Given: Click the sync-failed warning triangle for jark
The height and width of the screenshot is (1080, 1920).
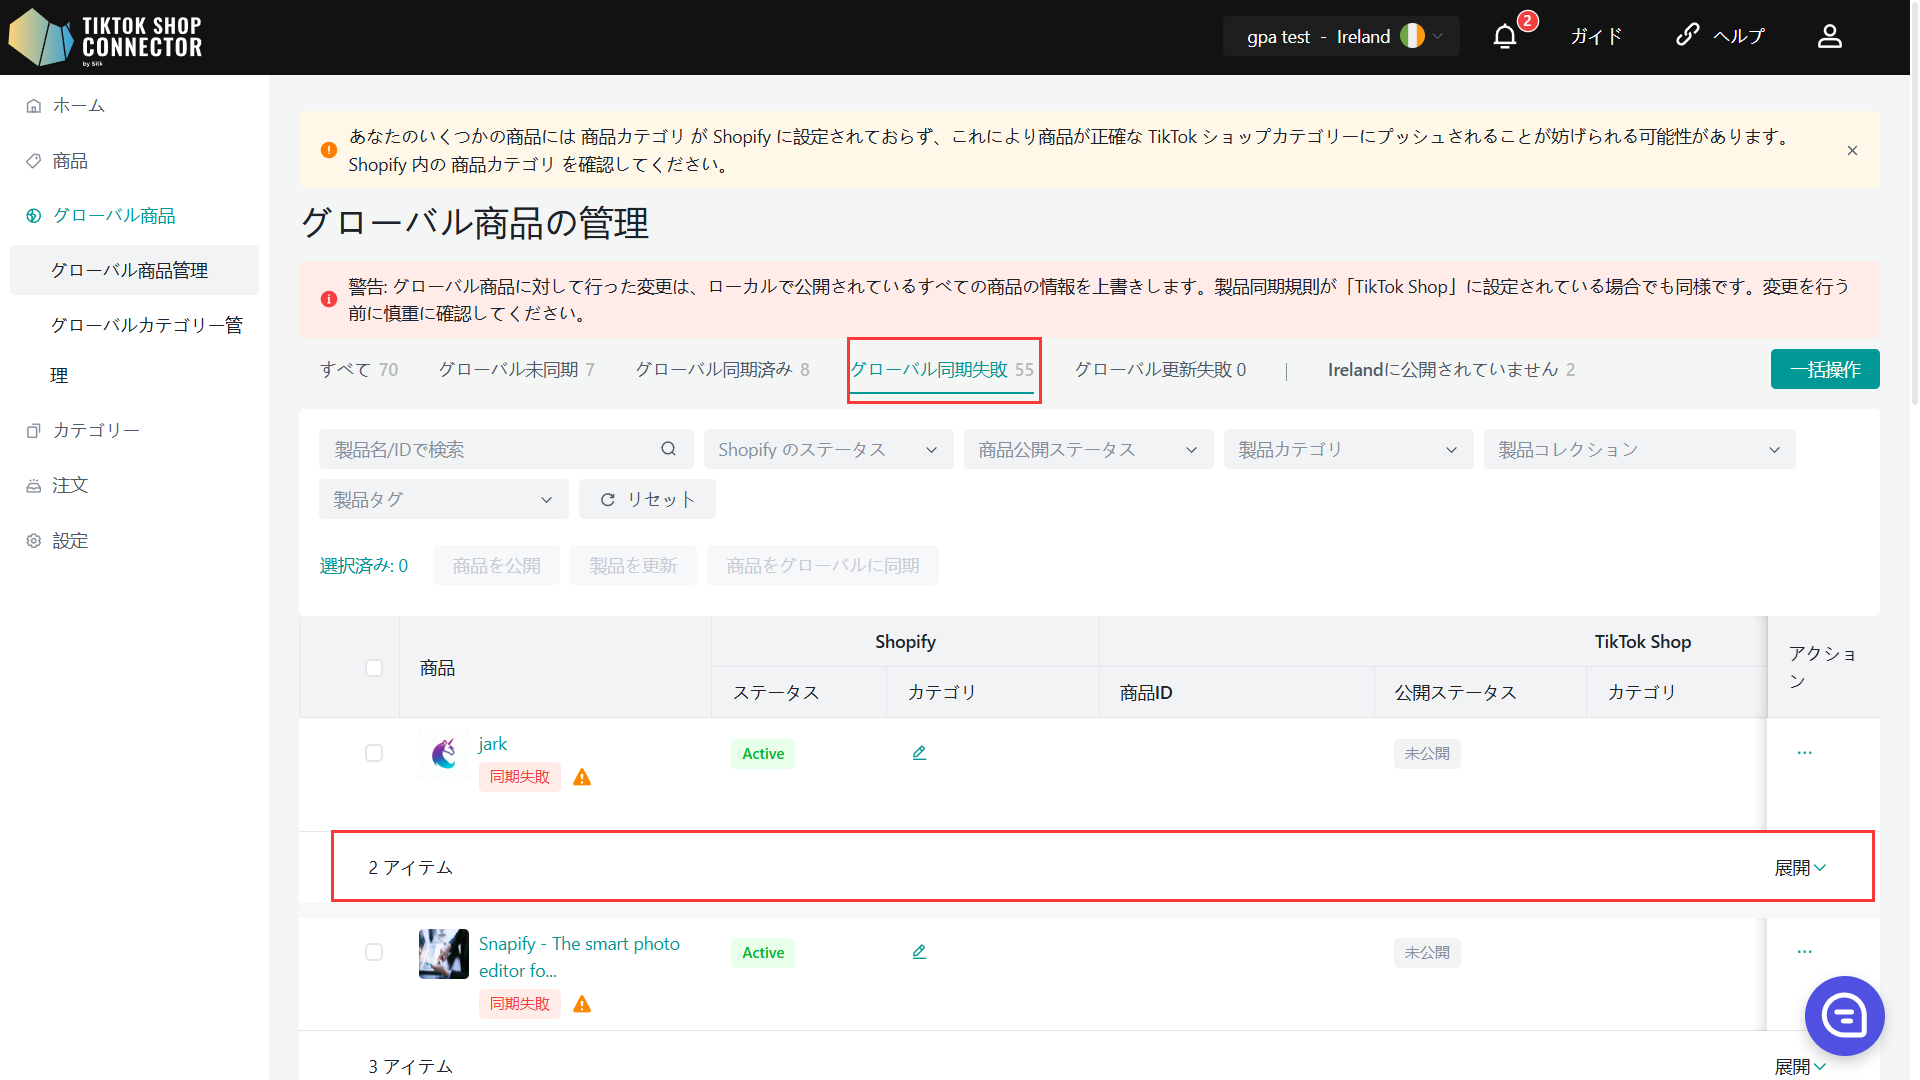Looking at the screenshot, I should point(582,777).
